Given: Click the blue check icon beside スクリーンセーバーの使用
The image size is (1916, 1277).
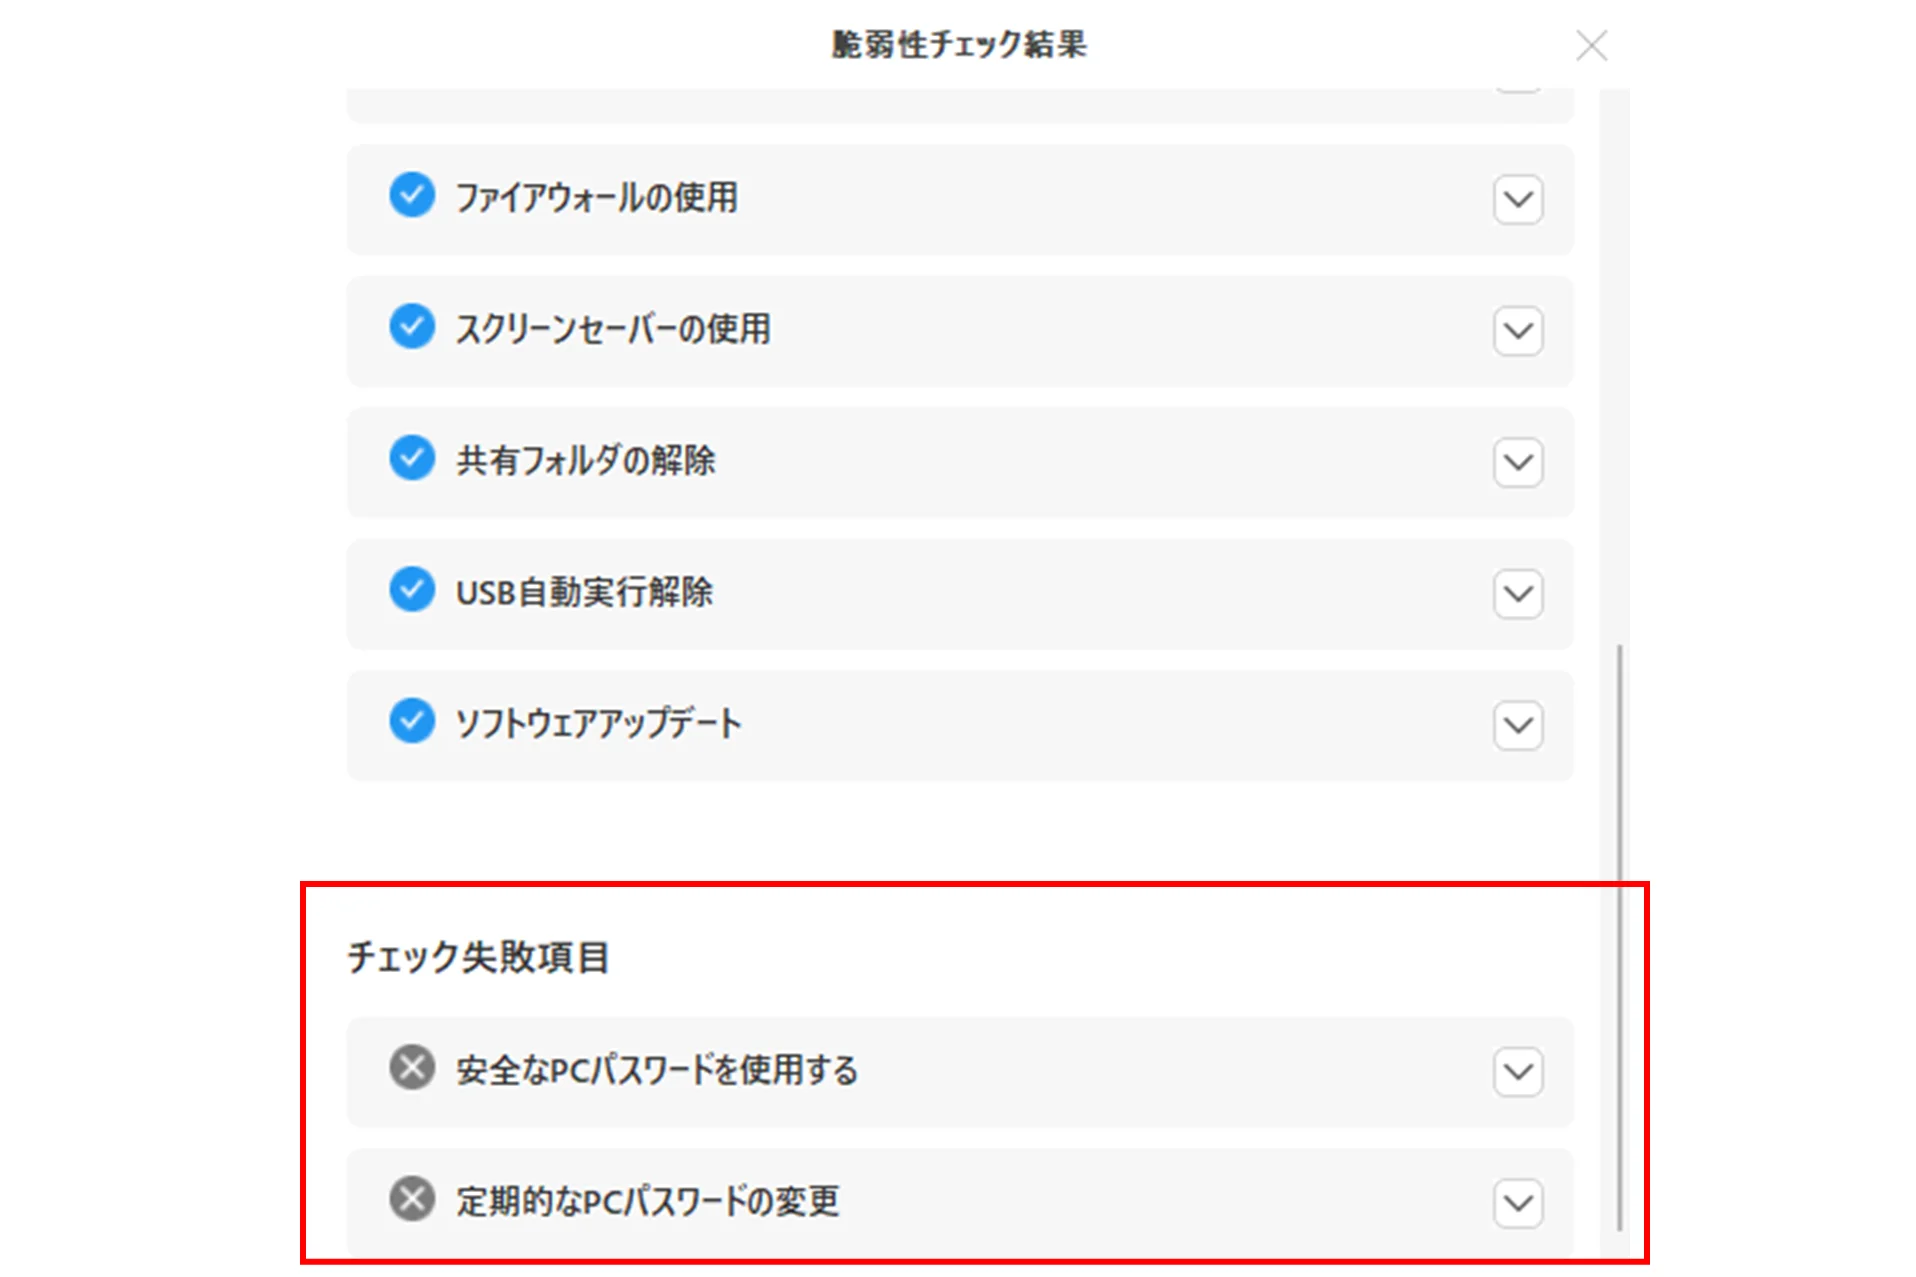Looking at the screenshot, I should tap(411, 327).
